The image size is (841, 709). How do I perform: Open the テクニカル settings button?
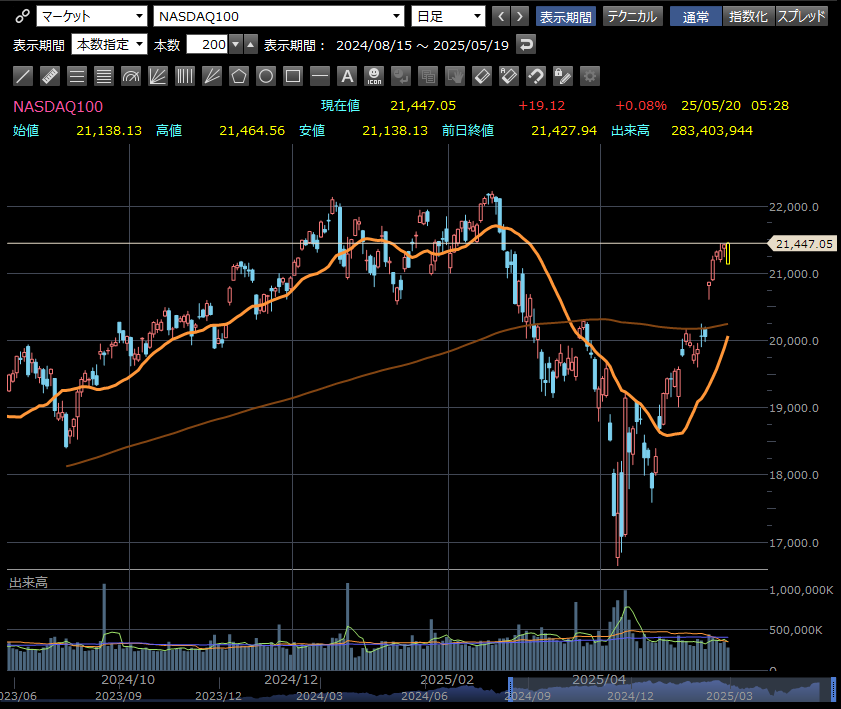pyautogui.click(x=633, y=17)
